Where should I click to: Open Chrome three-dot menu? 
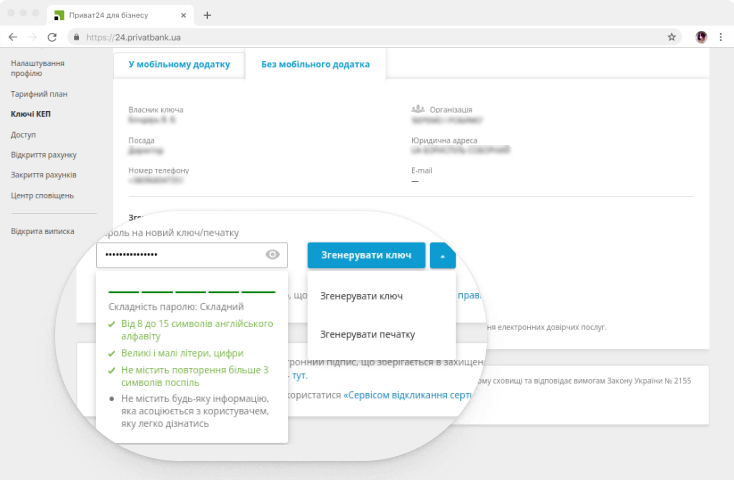tap(722, 36)
